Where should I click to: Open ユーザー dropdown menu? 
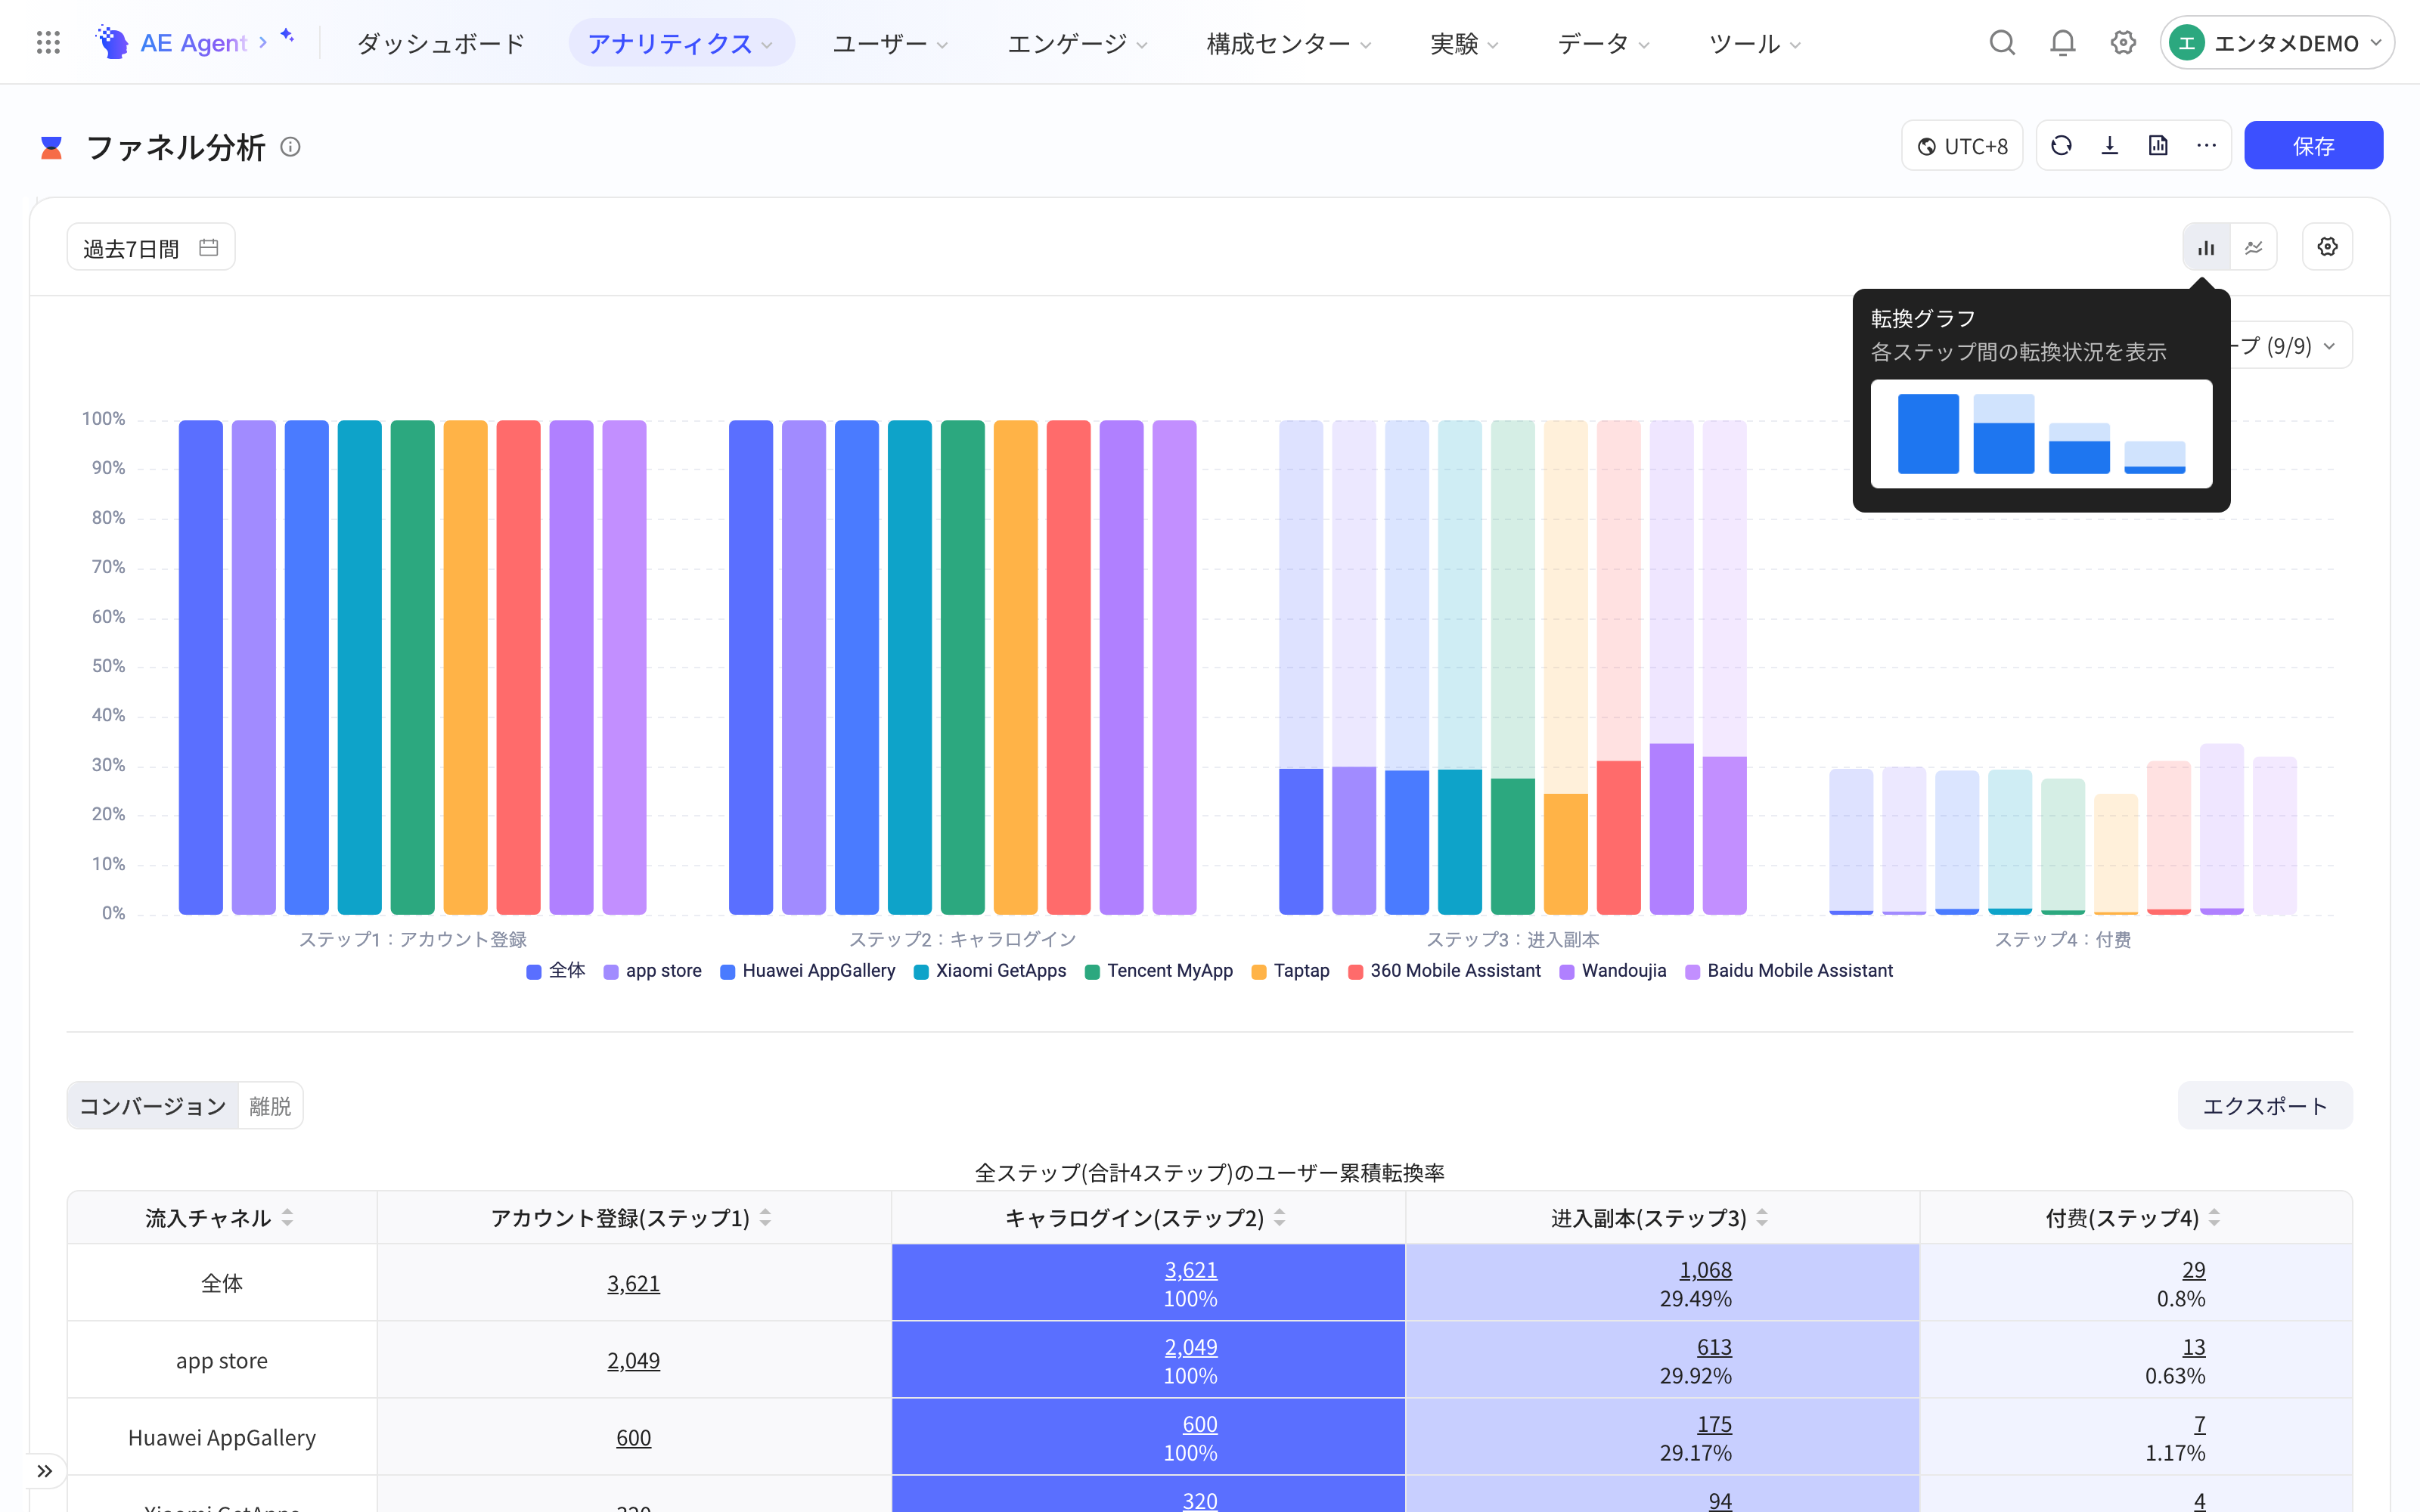click(890, 43)
